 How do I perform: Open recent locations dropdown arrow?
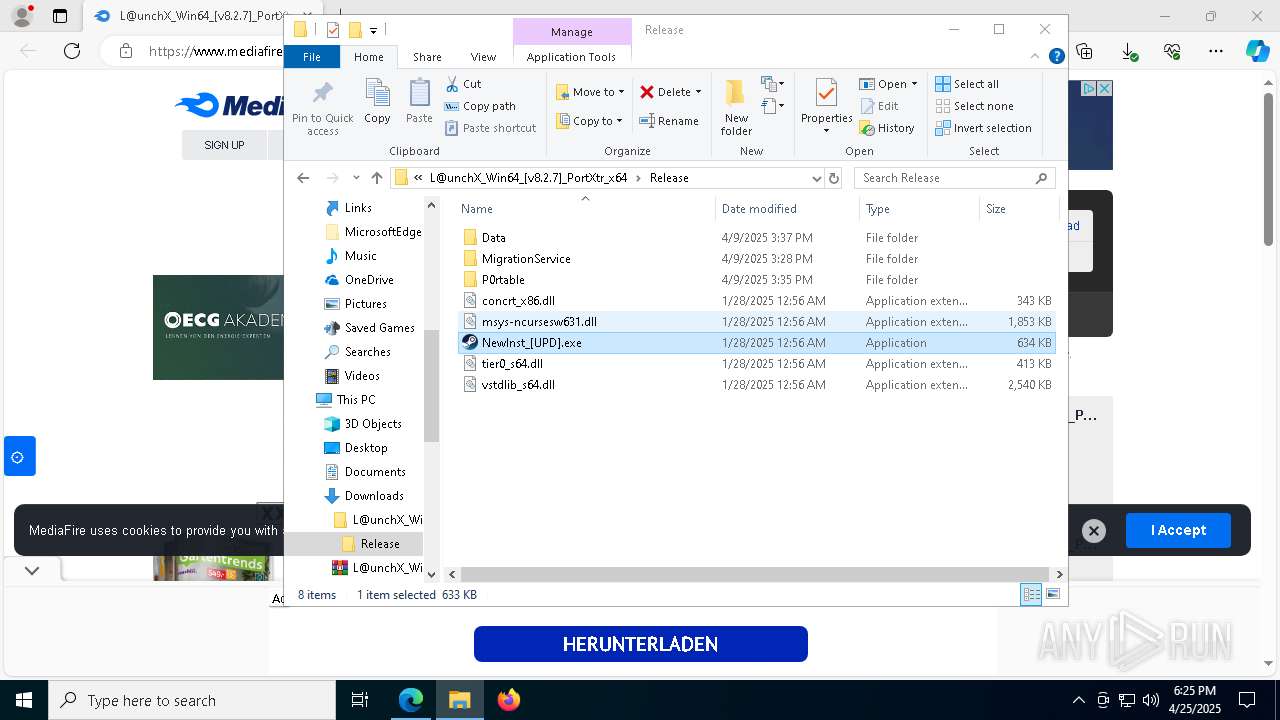356,178
